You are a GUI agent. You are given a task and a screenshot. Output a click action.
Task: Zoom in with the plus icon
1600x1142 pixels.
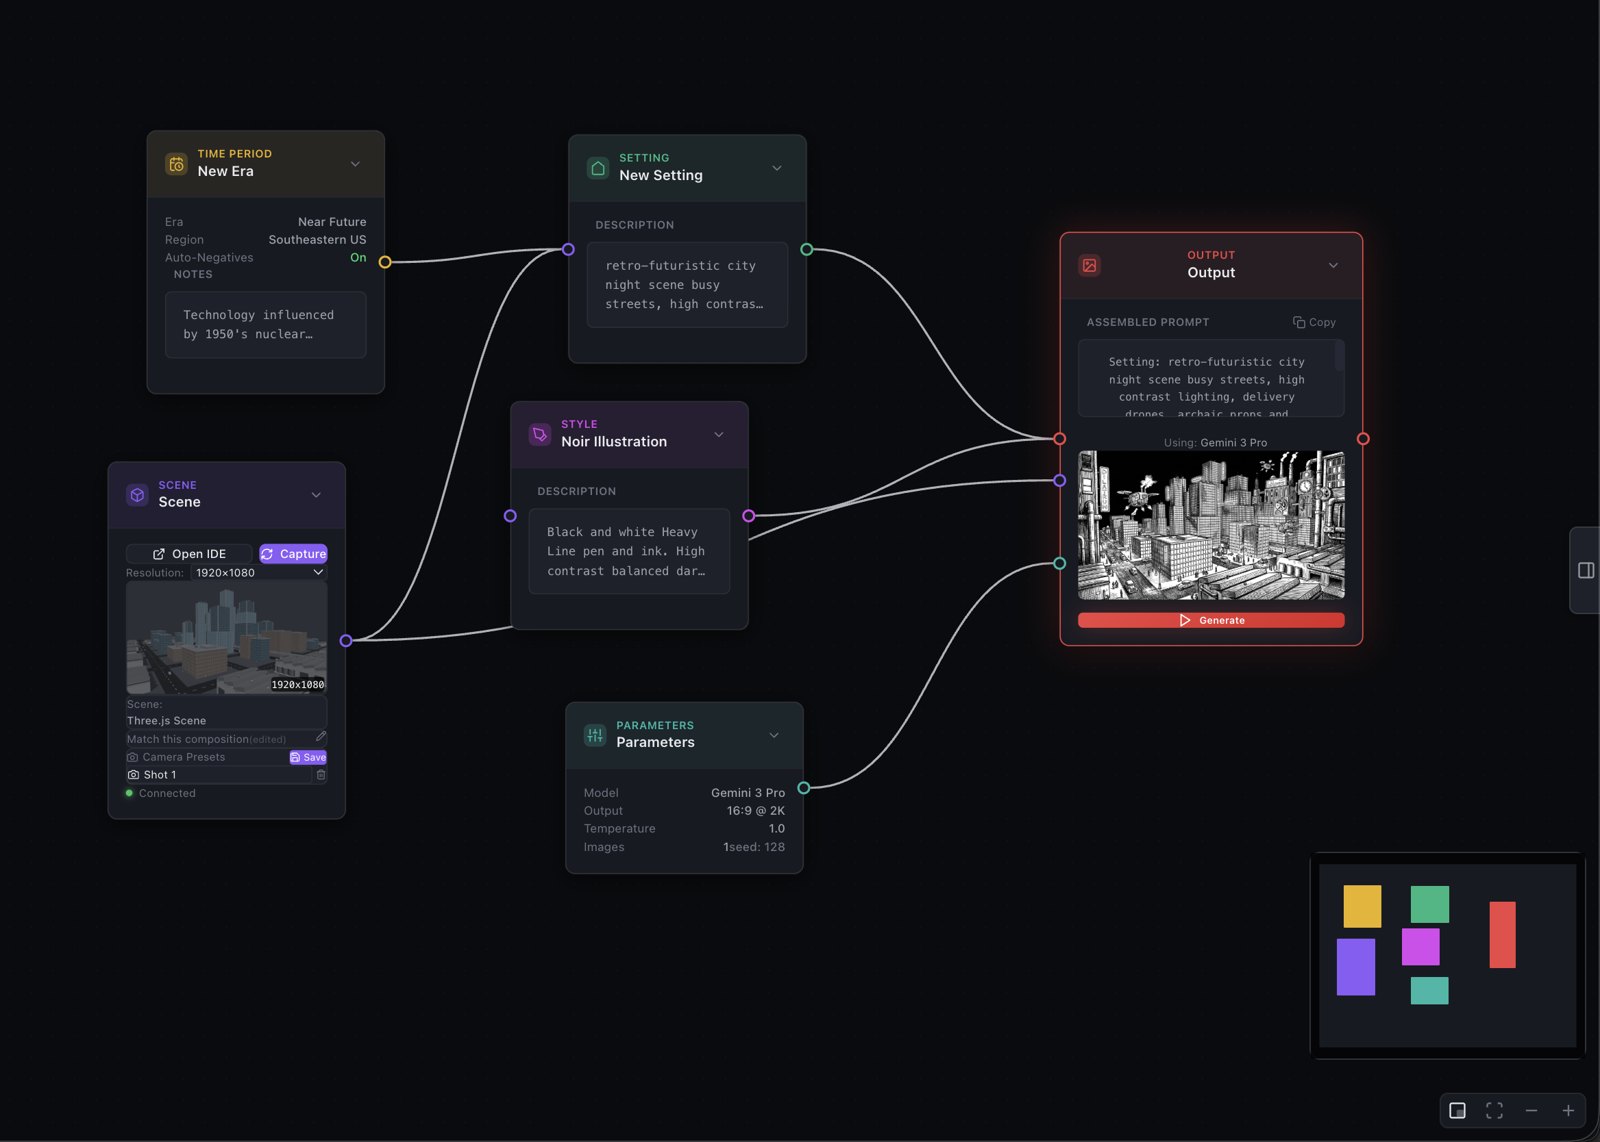[1568, 1111]
